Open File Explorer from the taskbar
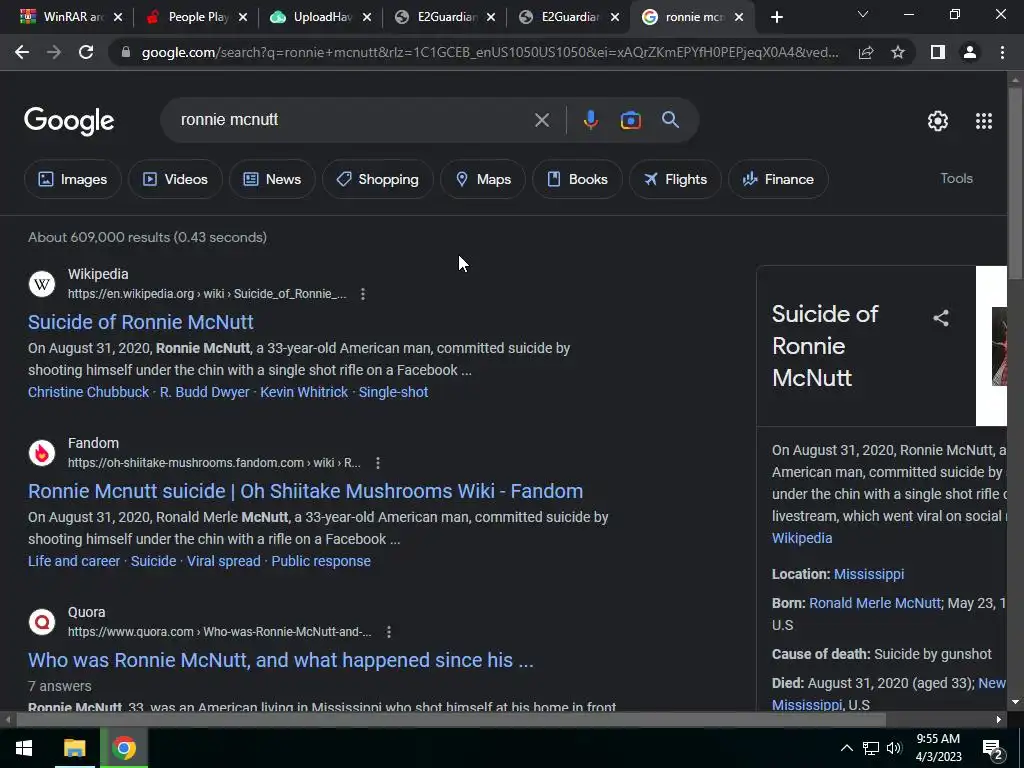 (74, 748)
